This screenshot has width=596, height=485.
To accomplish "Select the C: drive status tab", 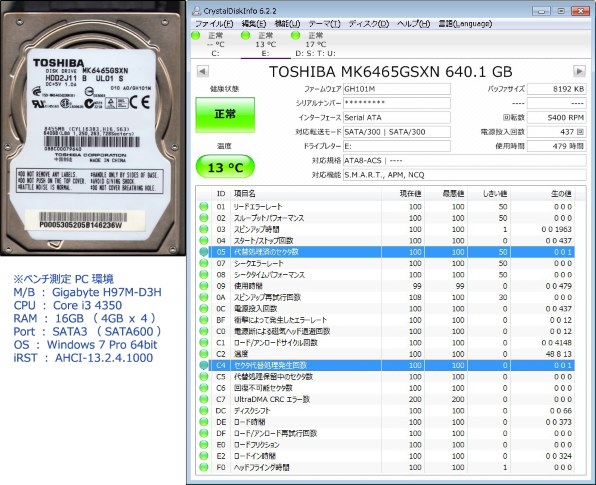I will click(x=215, y=44).
